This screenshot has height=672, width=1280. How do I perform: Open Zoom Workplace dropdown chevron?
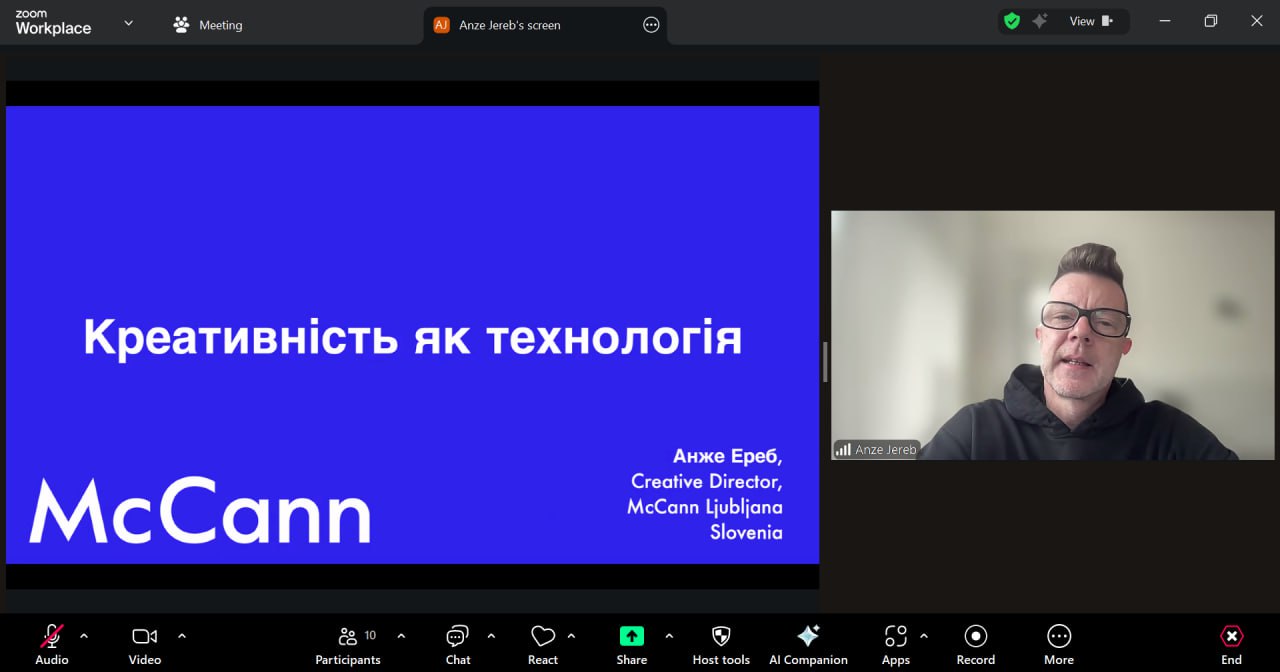128,23
